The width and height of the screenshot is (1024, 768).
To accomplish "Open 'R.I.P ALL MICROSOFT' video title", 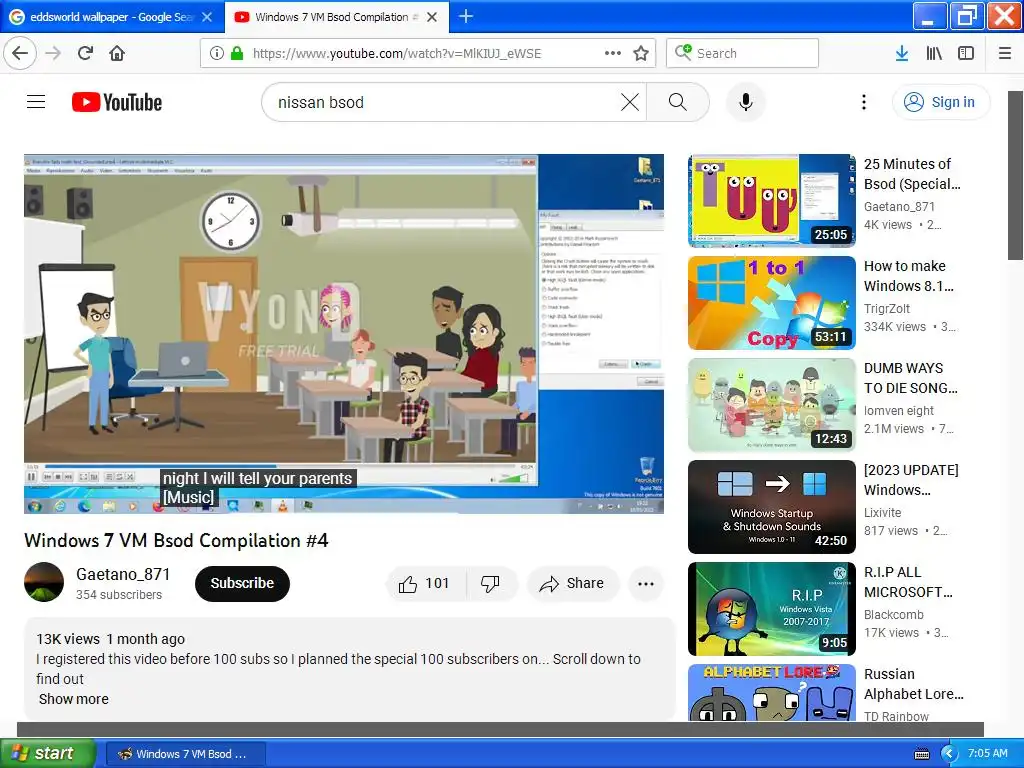I will point(908,582).
